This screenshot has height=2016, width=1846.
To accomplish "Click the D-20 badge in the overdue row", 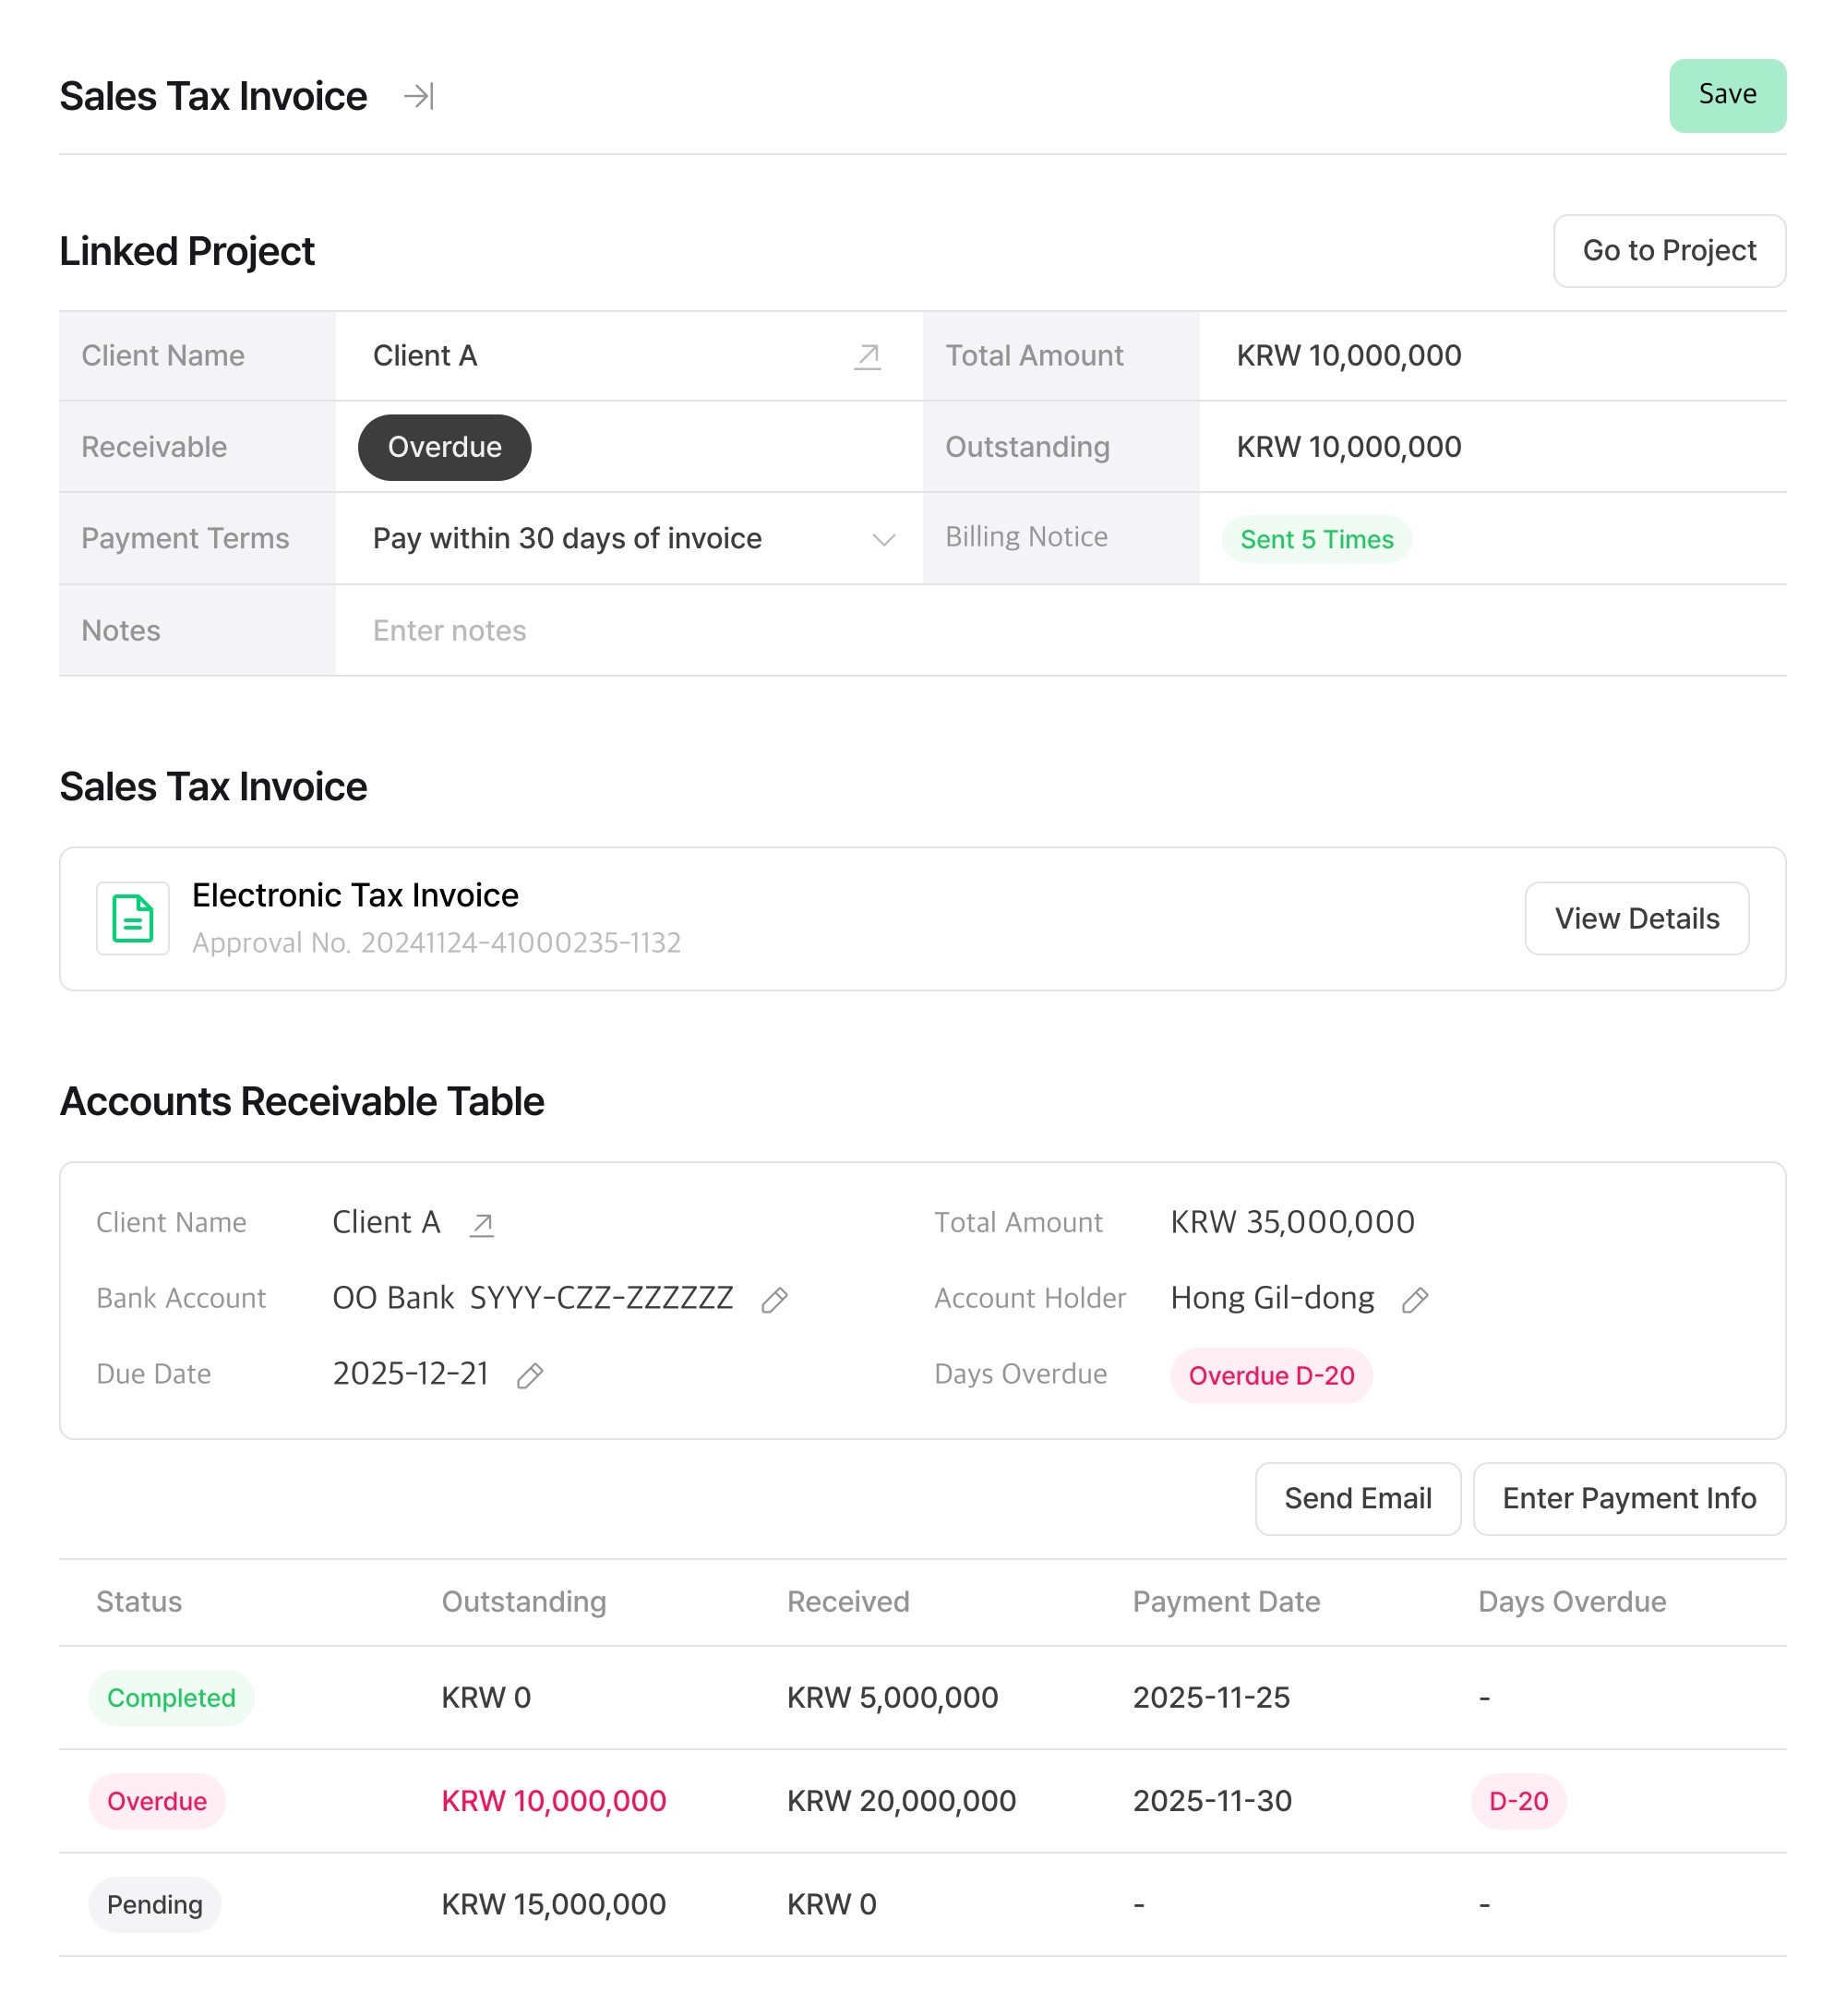I will tap(1517, 1801).
